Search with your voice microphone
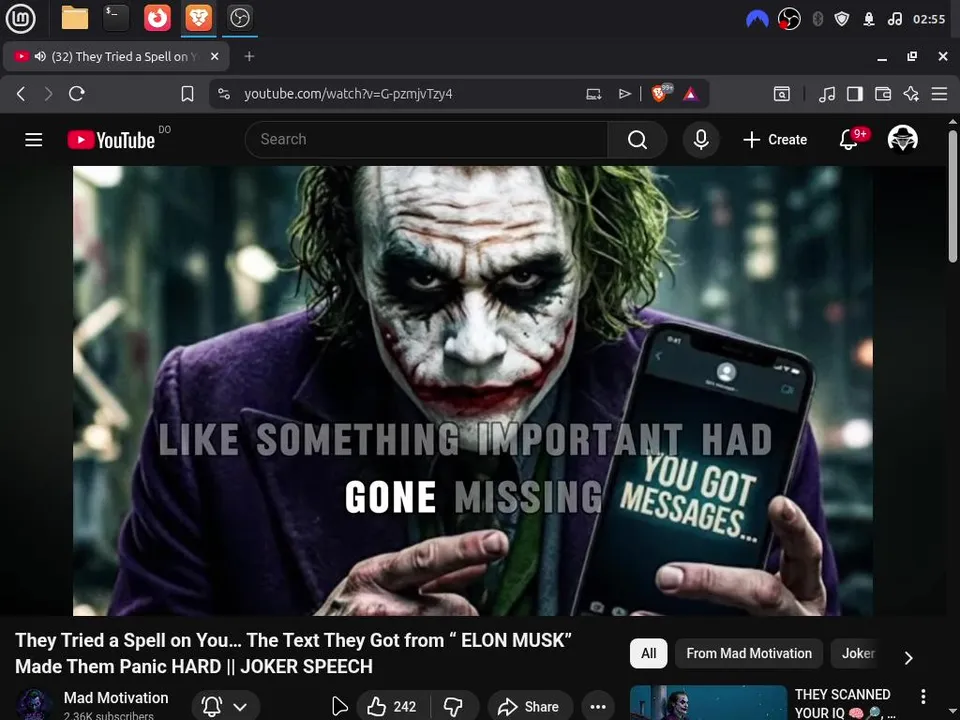Image resolution: width=960 pixels, height=720 pixels. pos(701,140)
